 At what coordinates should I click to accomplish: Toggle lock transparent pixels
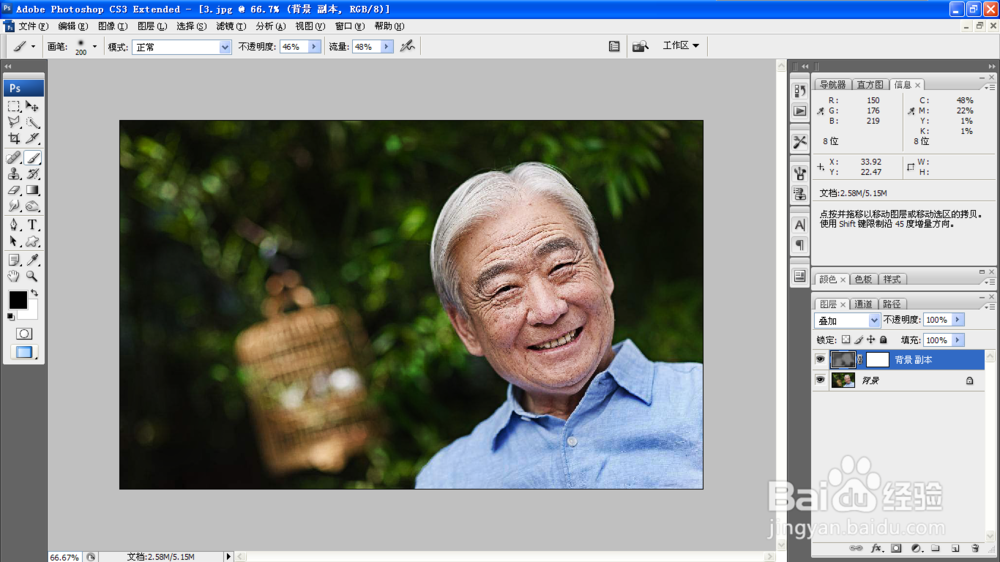click(x=846, y=340)
